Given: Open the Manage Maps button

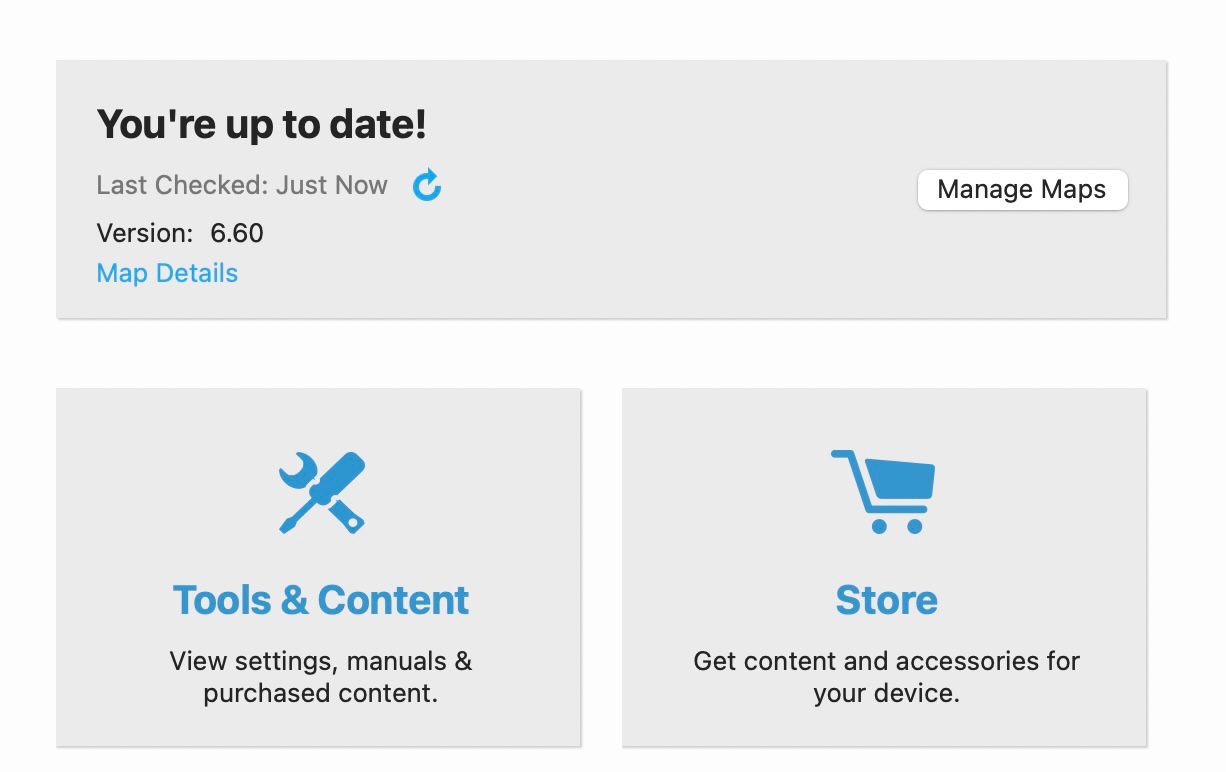Looking at the screenshot, I should click(1022, 190).
